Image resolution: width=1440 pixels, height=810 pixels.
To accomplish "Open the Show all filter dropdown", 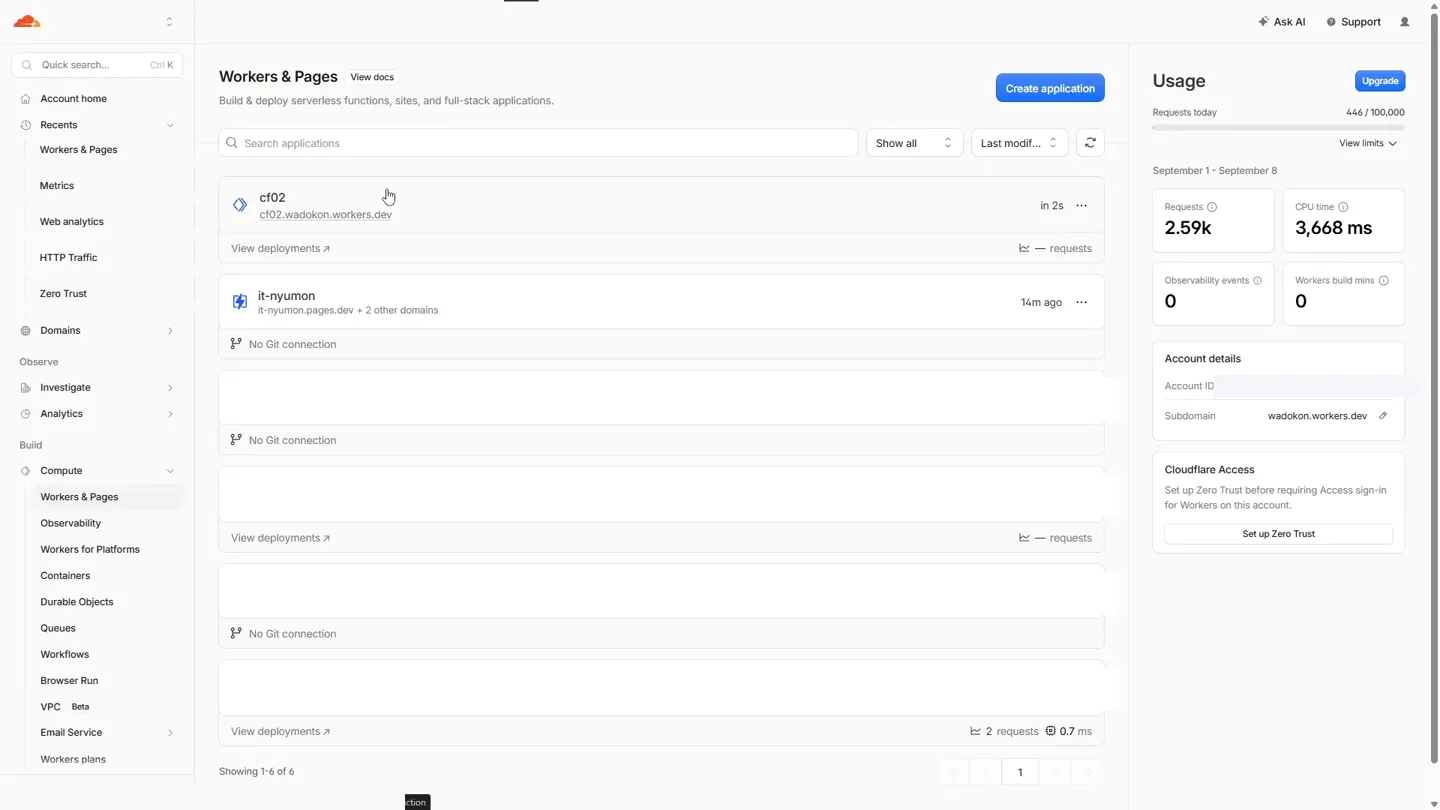I will click(914, 143).
